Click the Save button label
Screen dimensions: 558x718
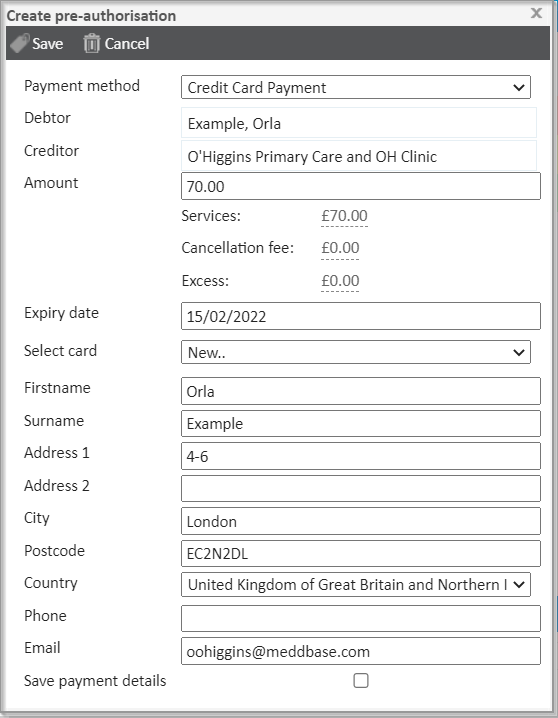[x=48, y=44]
